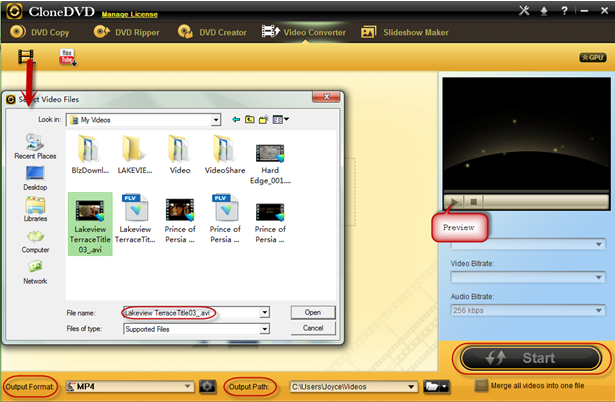
Task: Open the YouTube download tool
Action: [67, 57]
